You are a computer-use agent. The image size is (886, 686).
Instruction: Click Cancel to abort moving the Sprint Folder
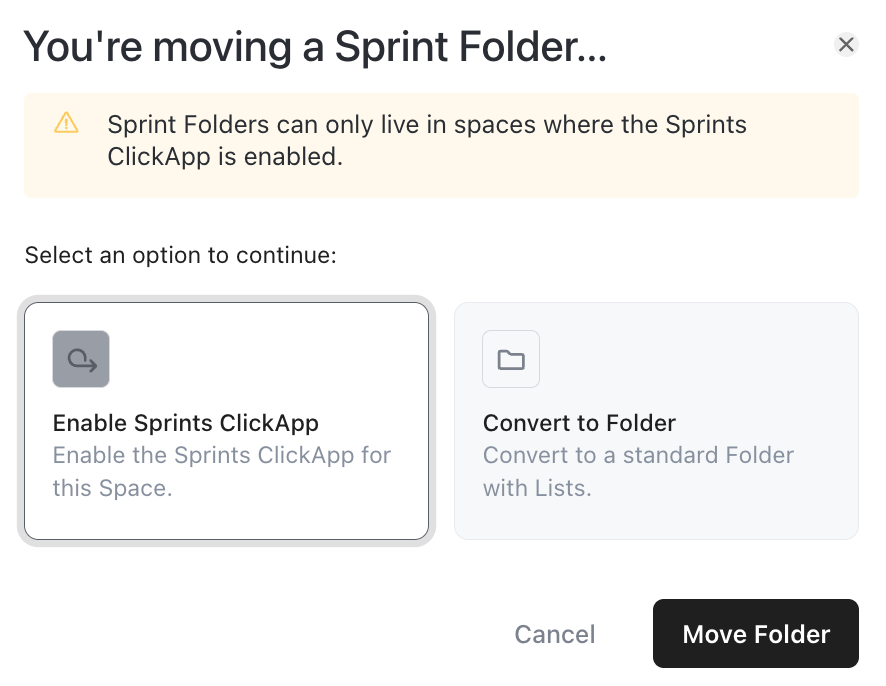coord(554,633)
